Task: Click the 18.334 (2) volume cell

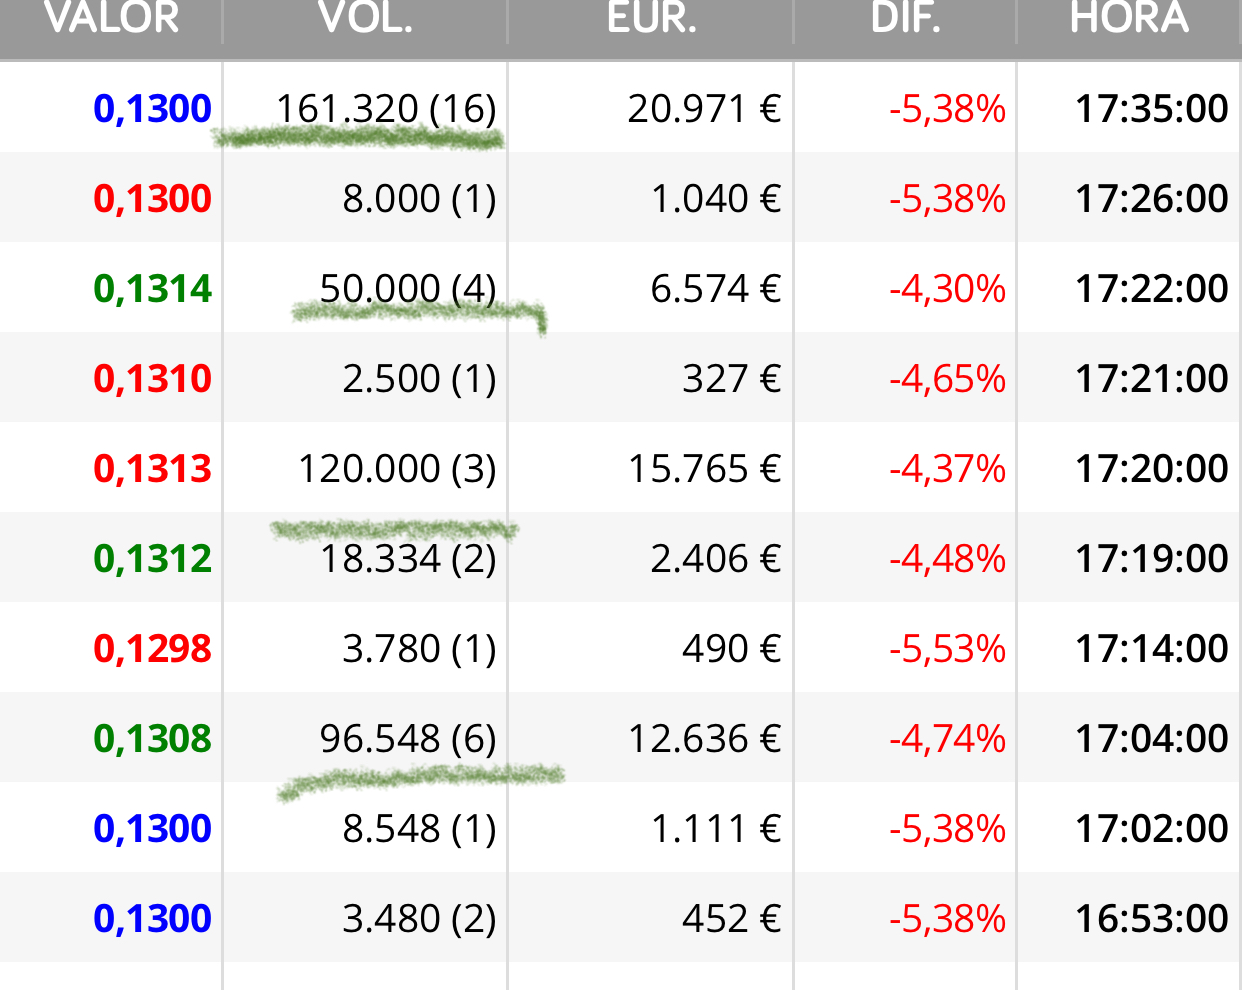Action: [x=408, y=559]
